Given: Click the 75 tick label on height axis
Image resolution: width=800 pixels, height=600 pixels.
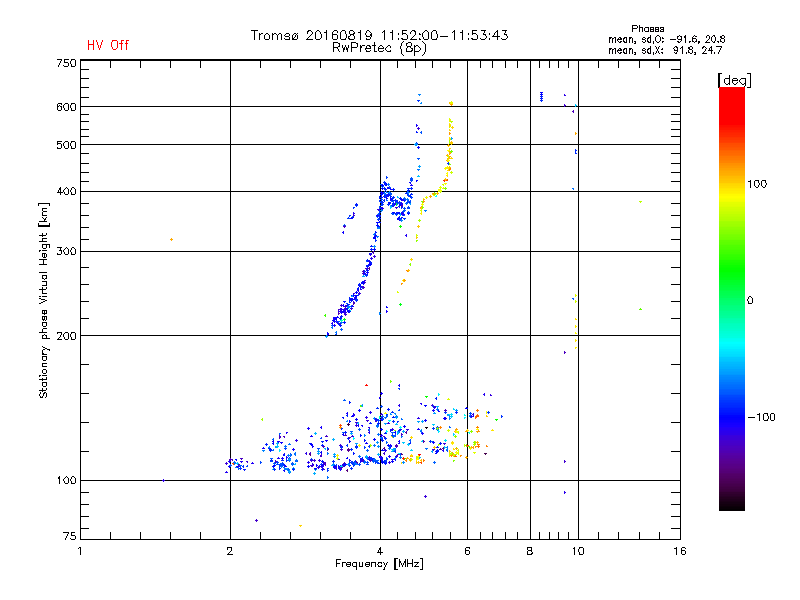Looking at the screenshot, I should coord(69,535).
